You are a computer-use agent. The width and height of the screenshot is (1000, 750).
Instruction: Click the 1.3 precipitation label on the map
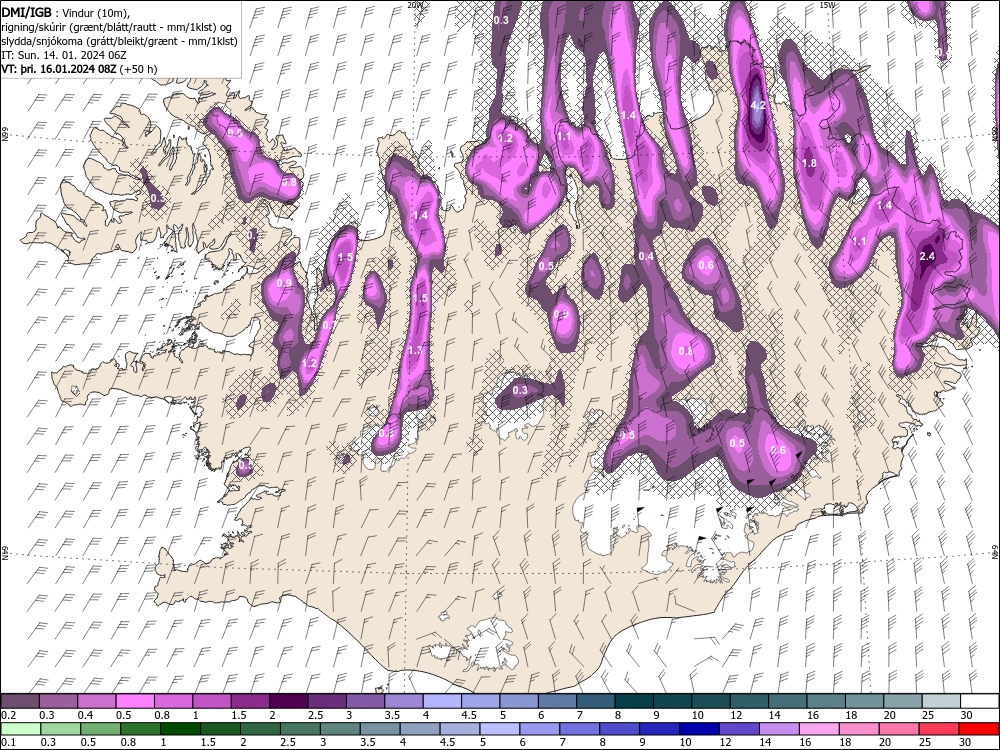tap(415, 350)
